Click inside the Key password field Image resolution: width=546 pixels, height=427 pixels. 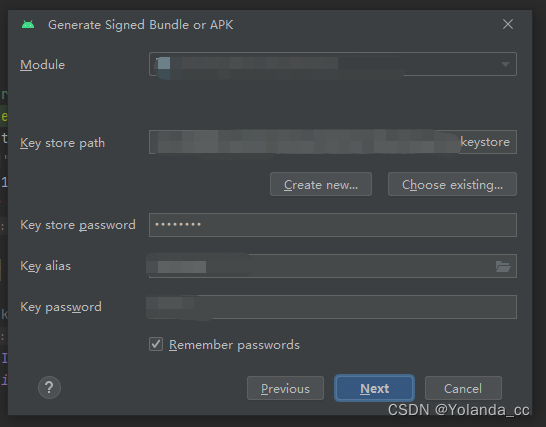[333, 307]
